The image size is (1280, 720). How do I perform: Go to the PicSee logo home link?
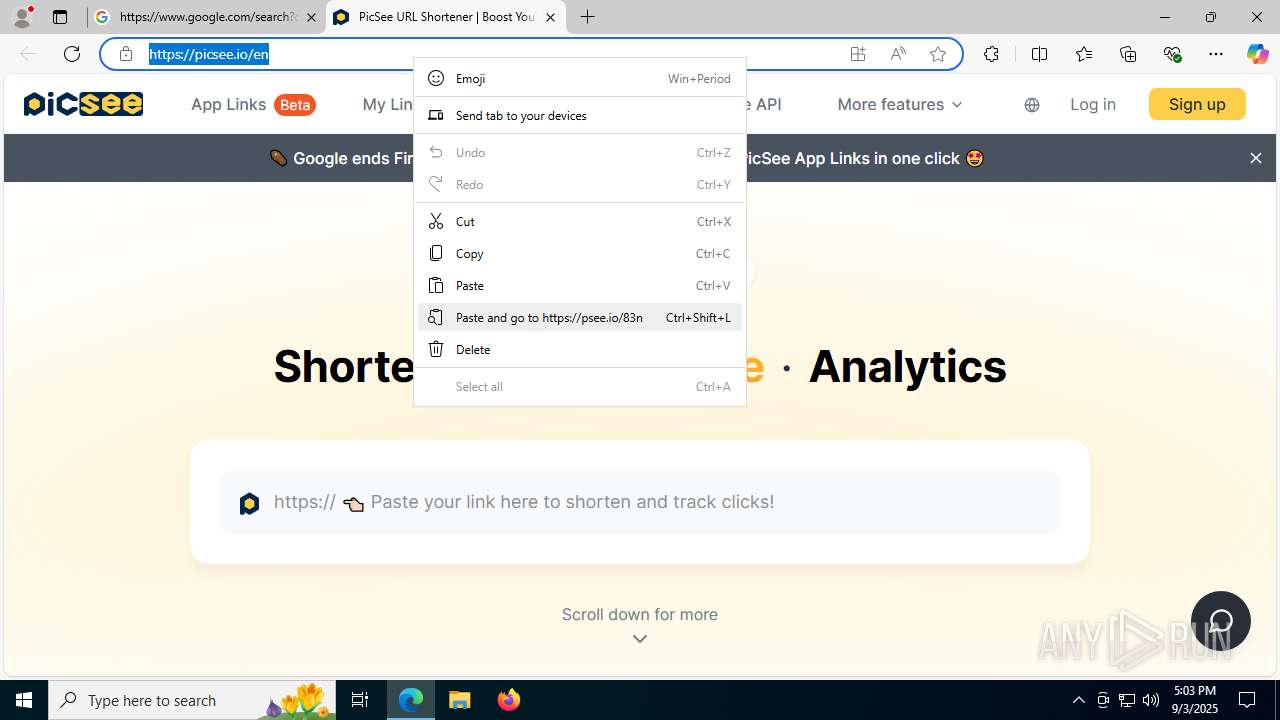tap(83, 104)
